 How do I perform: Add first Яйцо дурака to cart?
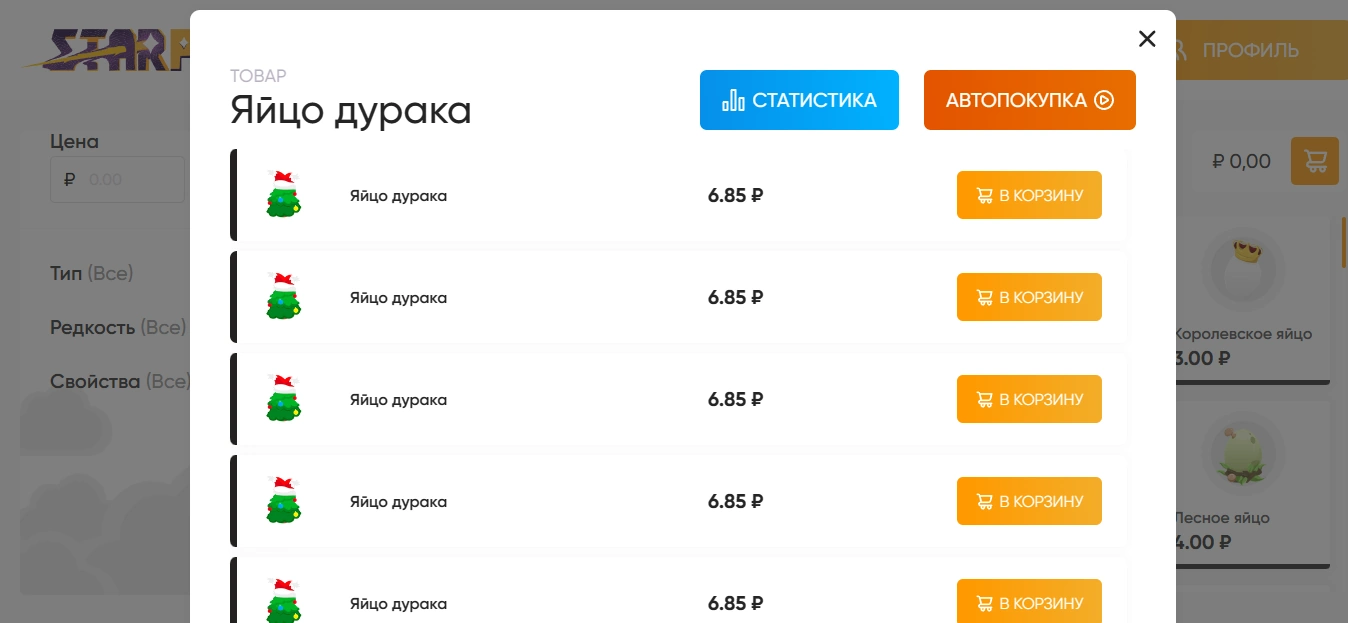pos(1029,195)
